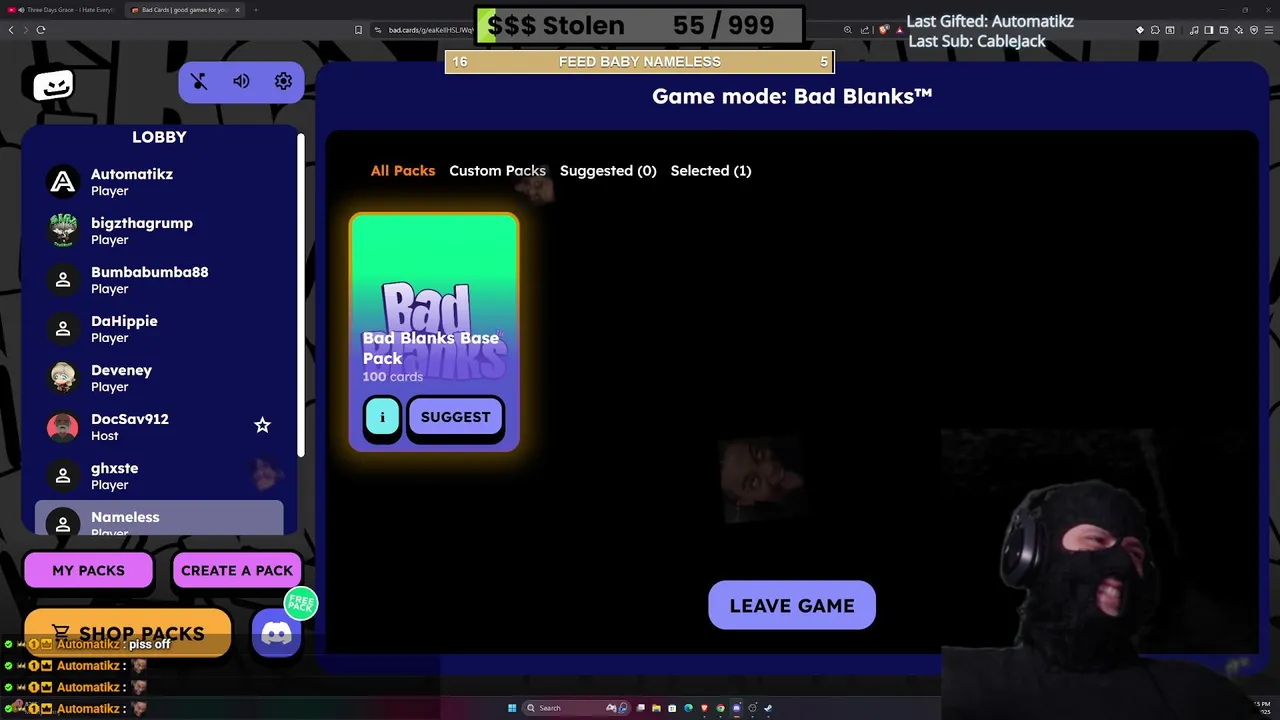Viewport: 1280px width, 720px height.
Task: Switch to the Custom Packs tab
Action: pos(497,171)
